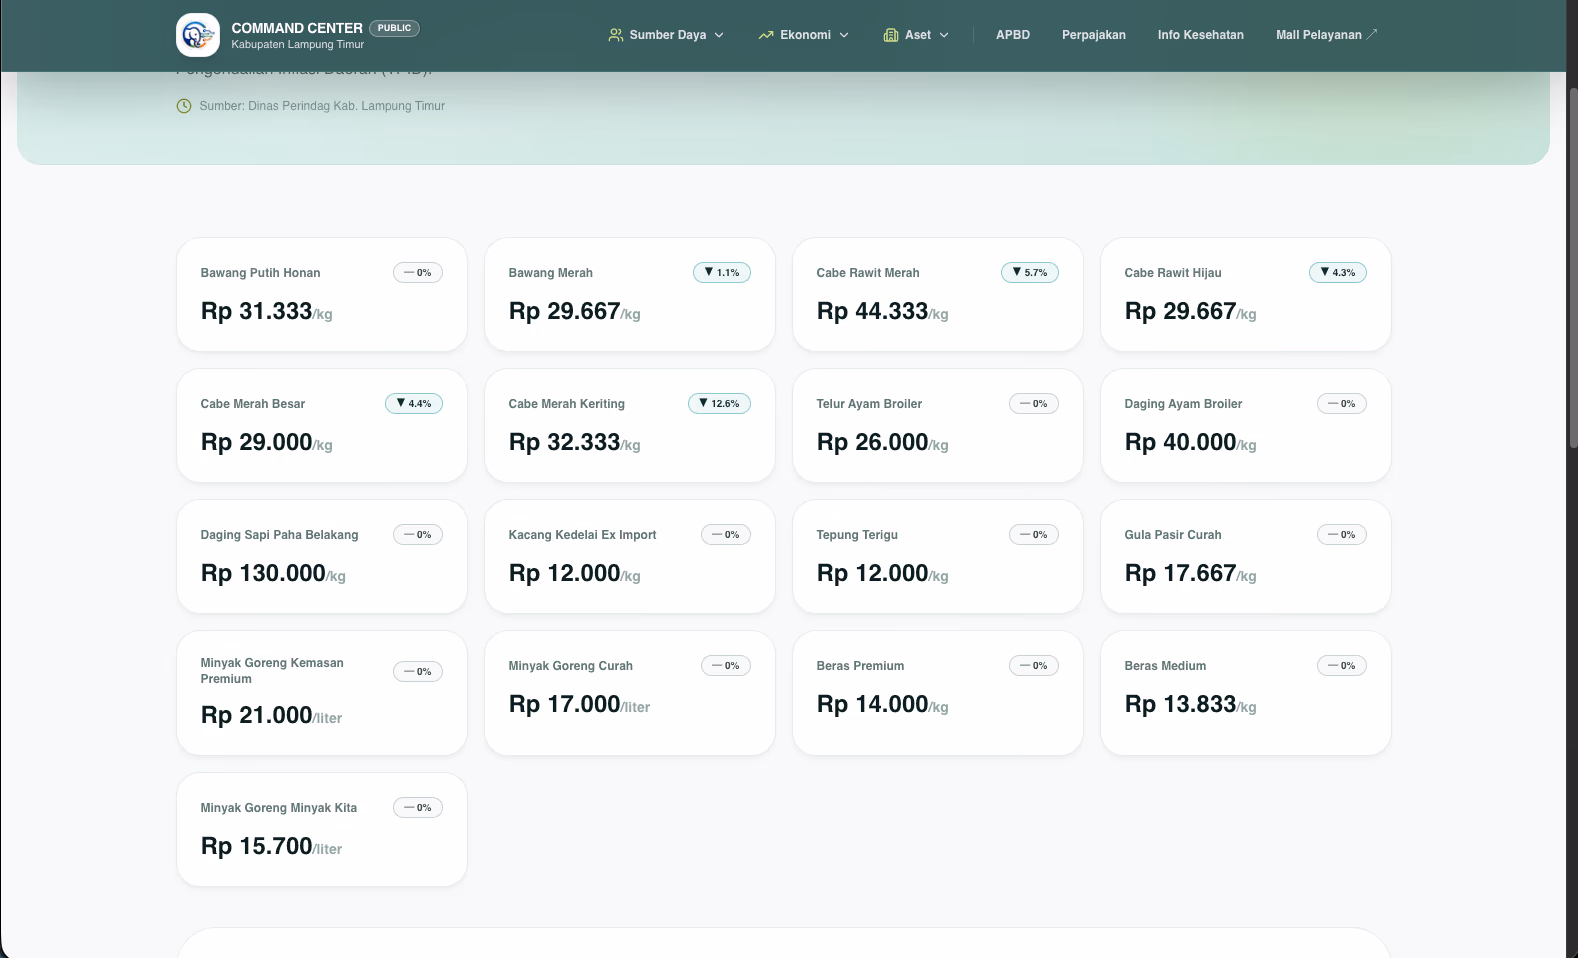The height and width of the screenshot is (958, 1578).
Task: Open the Ekonomi menu label
Action: [806, 35]
